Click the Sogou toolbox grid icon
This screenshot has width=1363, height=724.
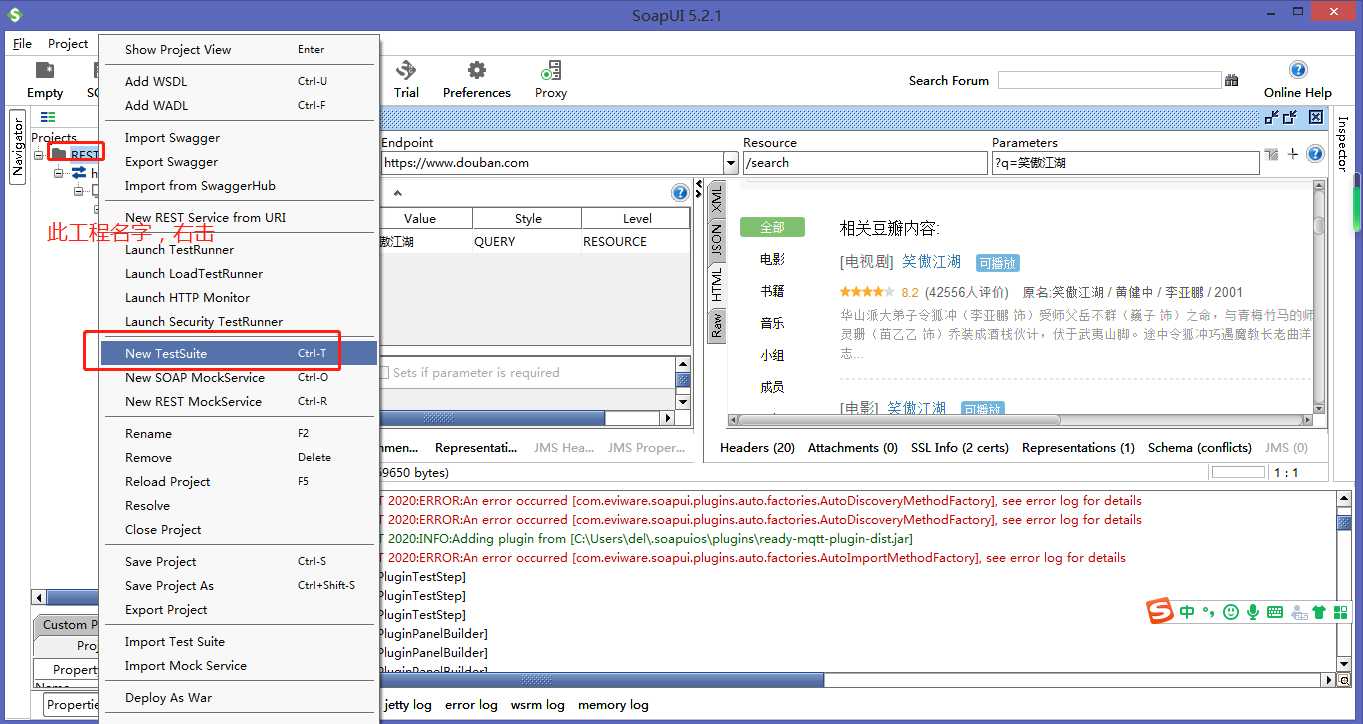(x=1339, y=612)
